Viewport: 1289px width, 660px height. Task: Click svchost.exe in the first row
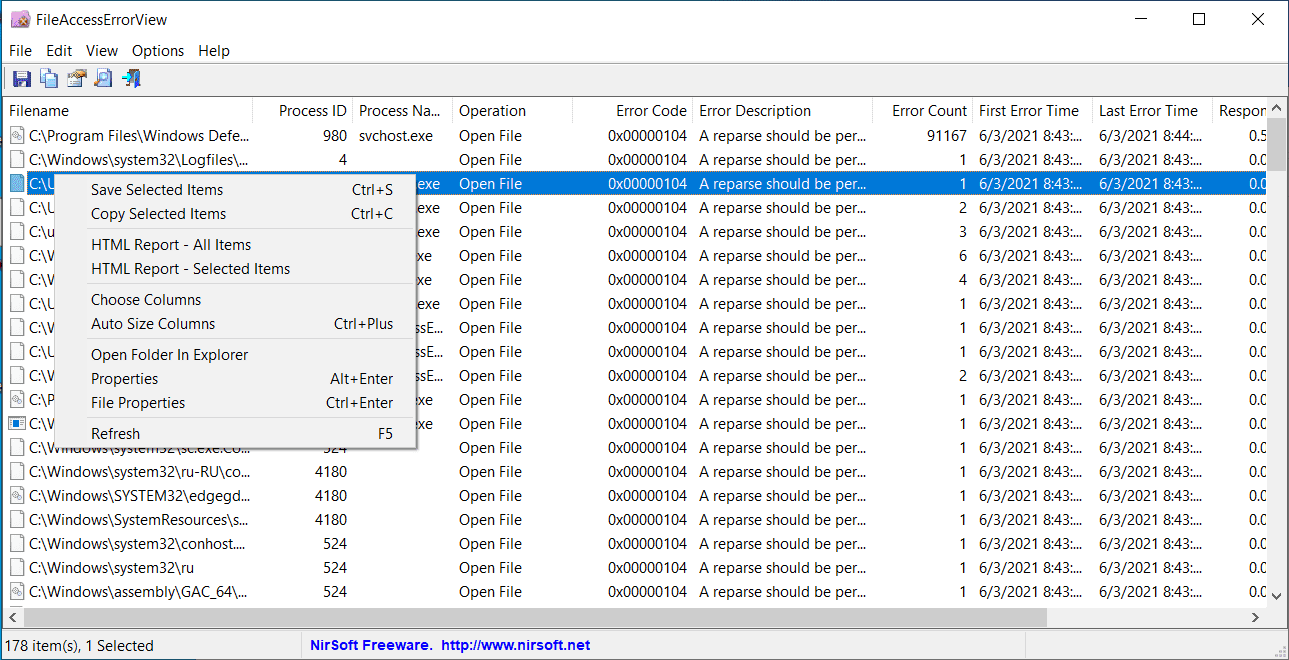pyautogui.click(x=396, y=136)
